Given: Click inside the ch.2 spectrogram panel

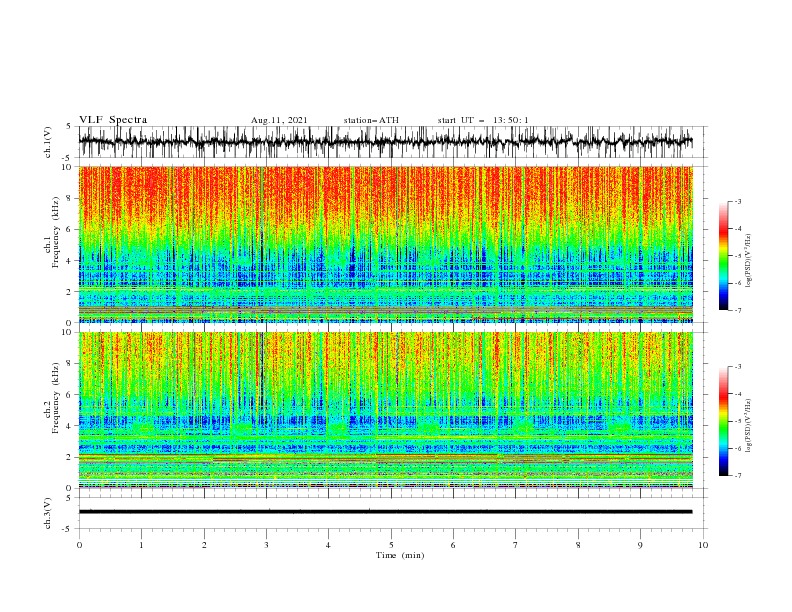Looking at the screenshot, I should pos(385,410).
